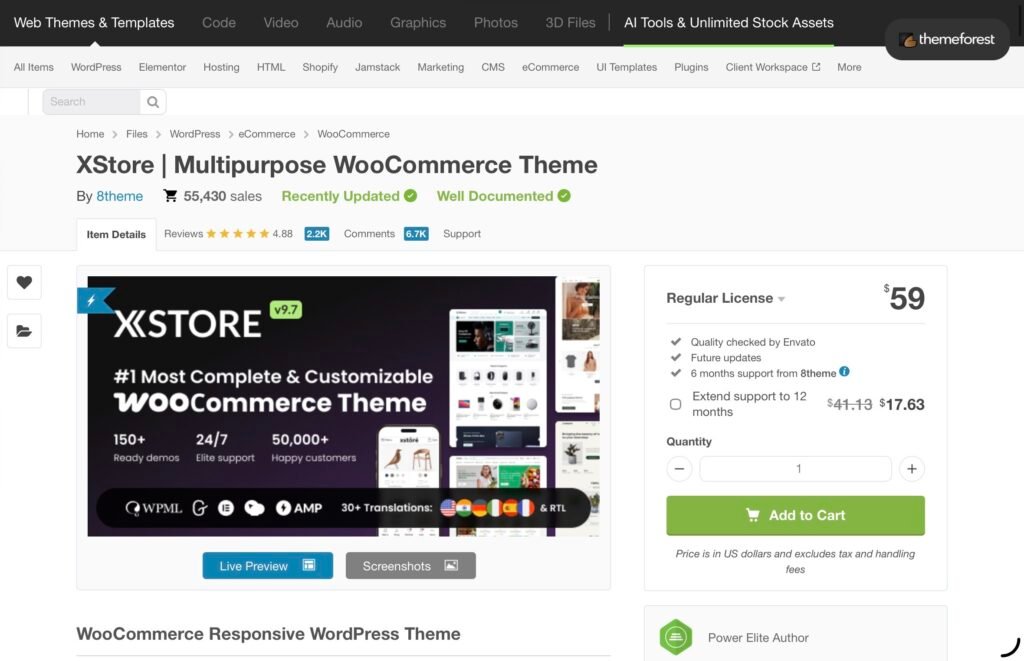Click the 6.7K comments count badge
The width and height of the screenshot is (1024, 661).
[x=416, y=234]
